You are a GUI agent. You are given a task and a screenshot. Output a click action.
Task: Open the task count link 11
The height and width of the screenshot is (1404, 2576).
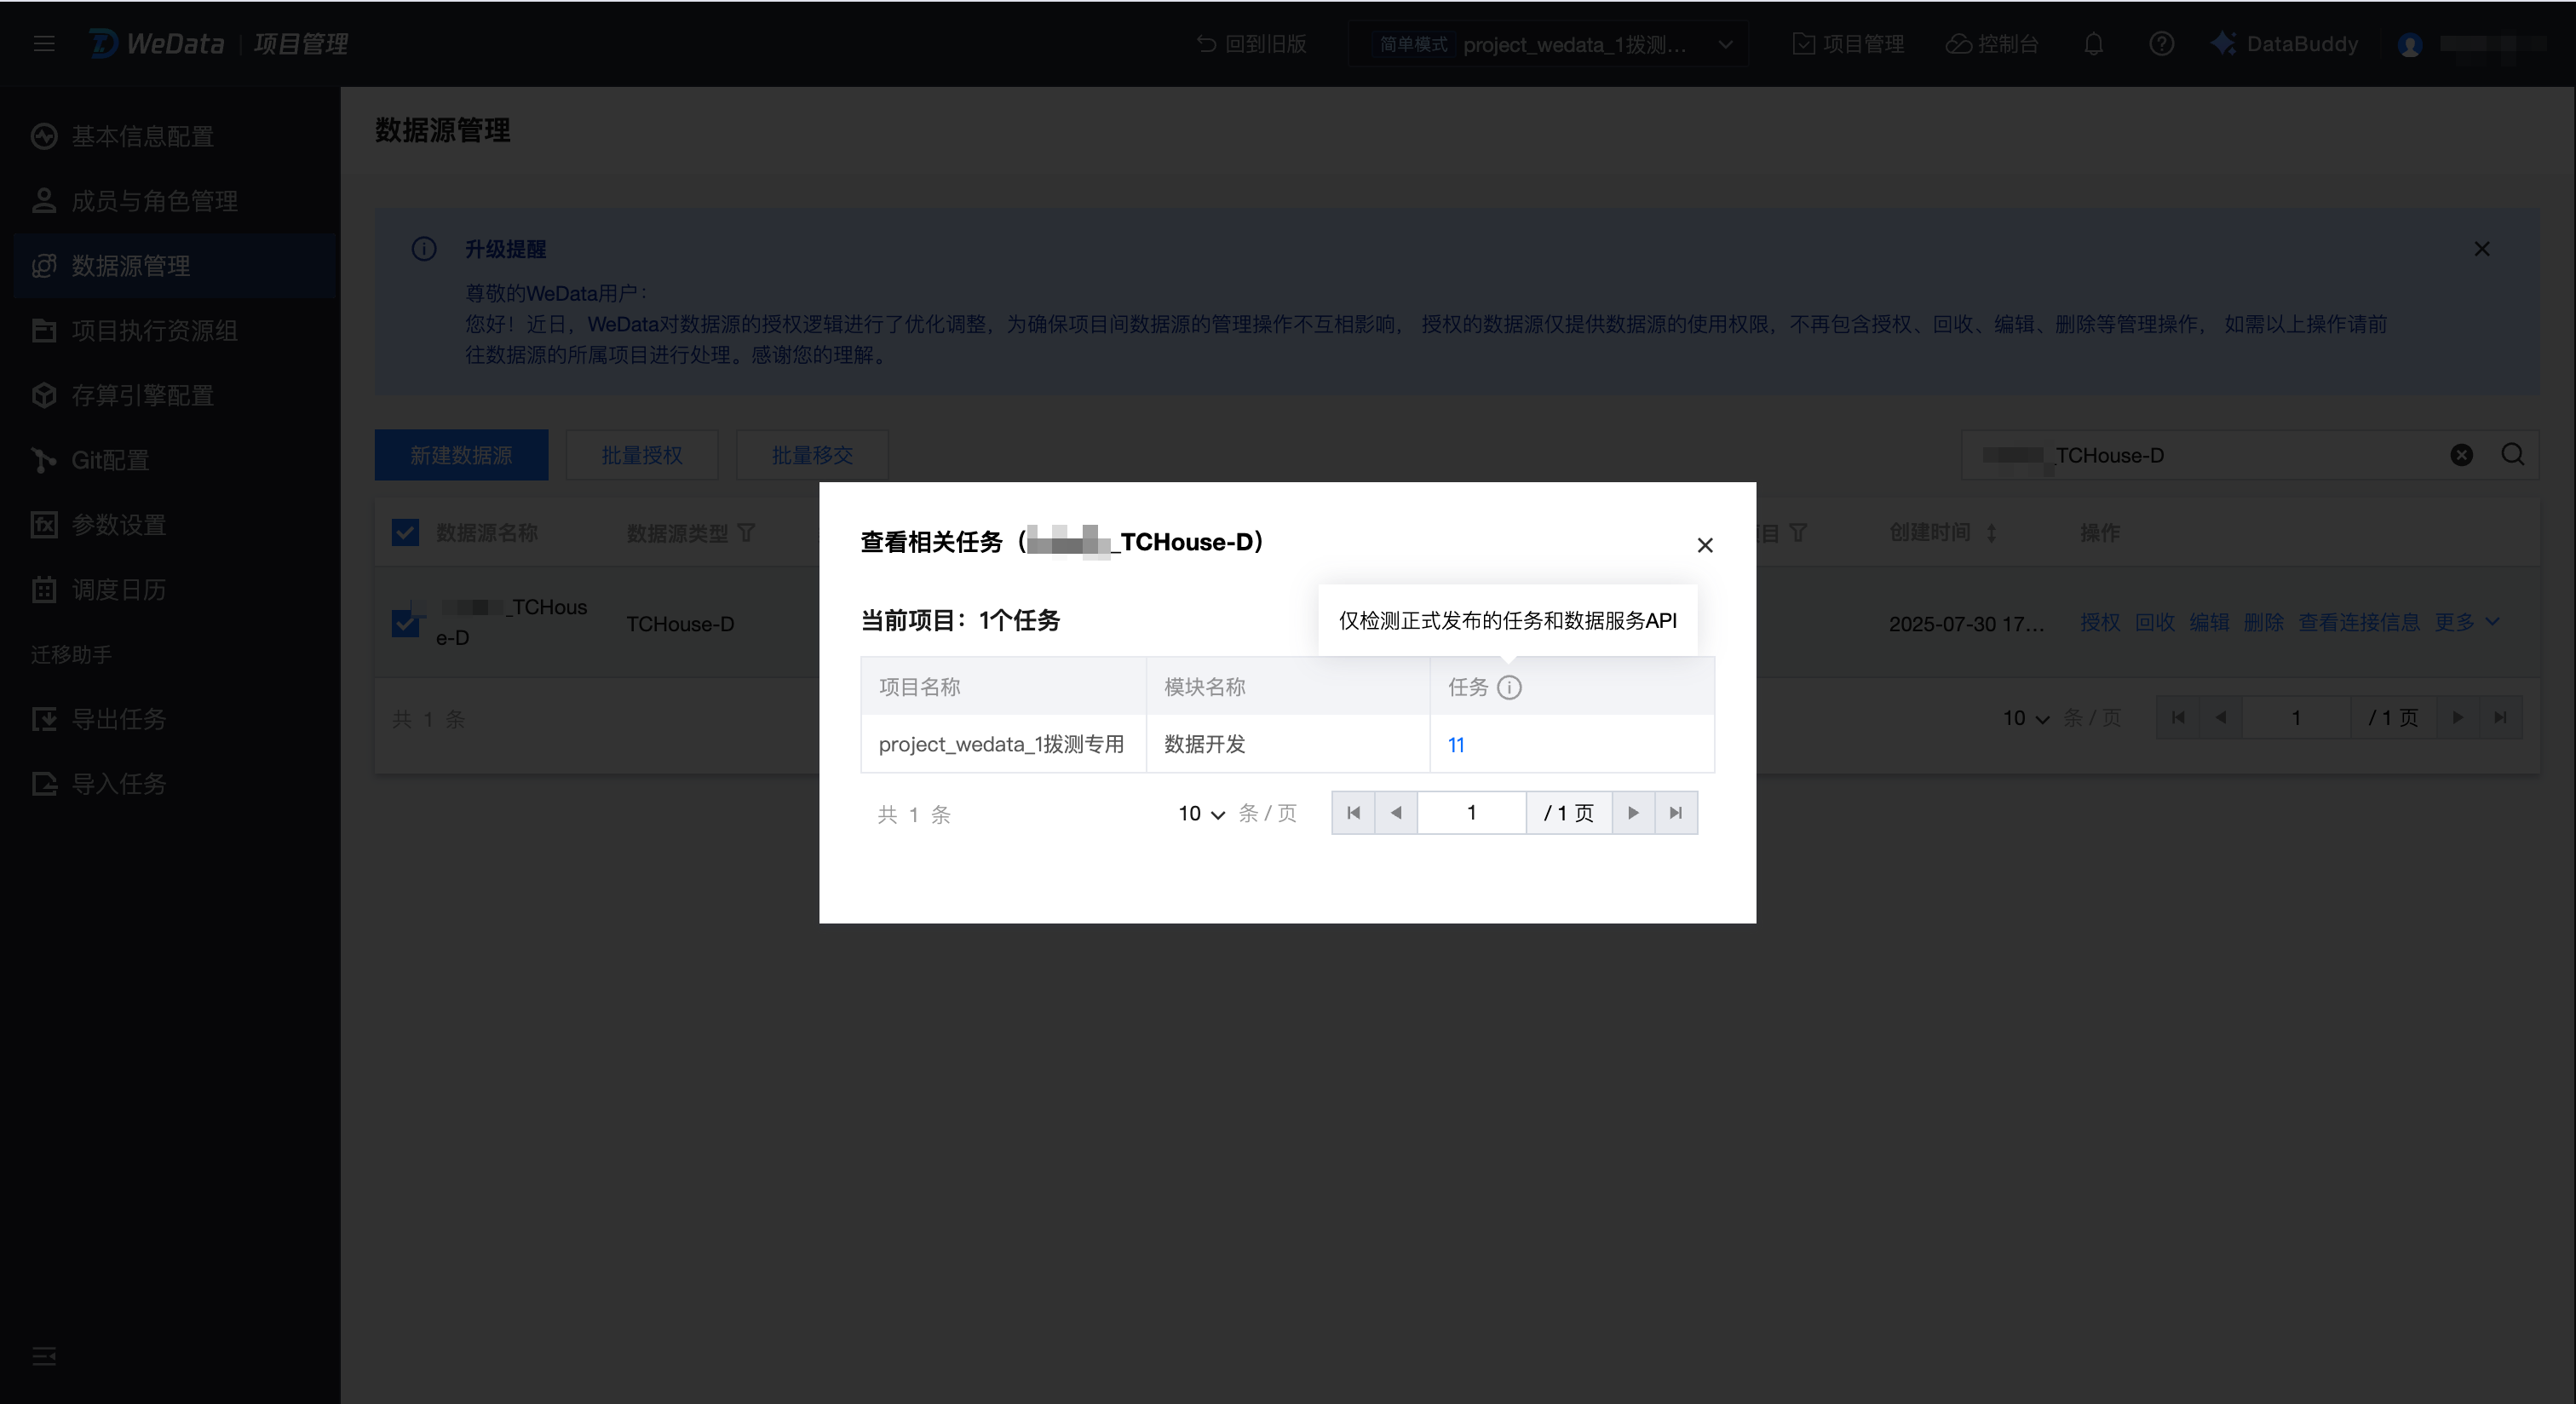pyautogui.click(x=1456, y=745)
